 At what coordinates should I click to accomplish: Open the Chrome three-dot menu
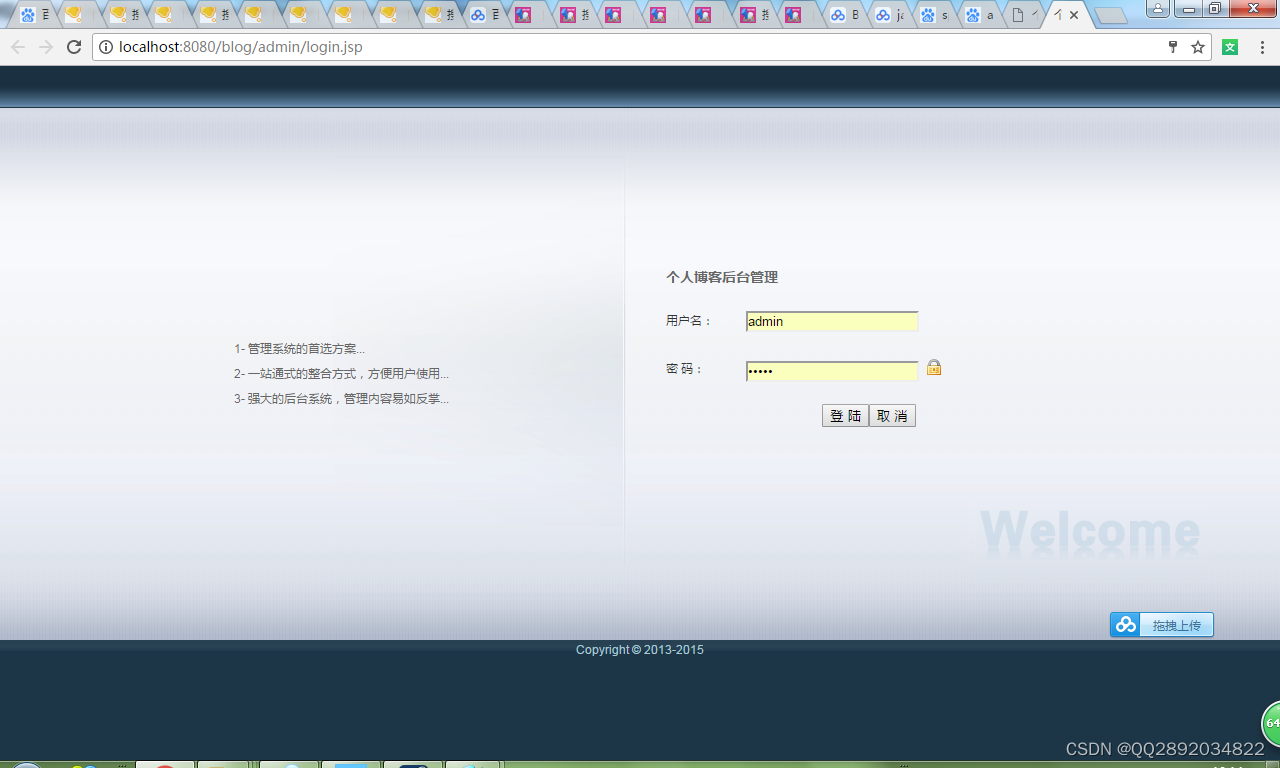(x=1262, y=46)
